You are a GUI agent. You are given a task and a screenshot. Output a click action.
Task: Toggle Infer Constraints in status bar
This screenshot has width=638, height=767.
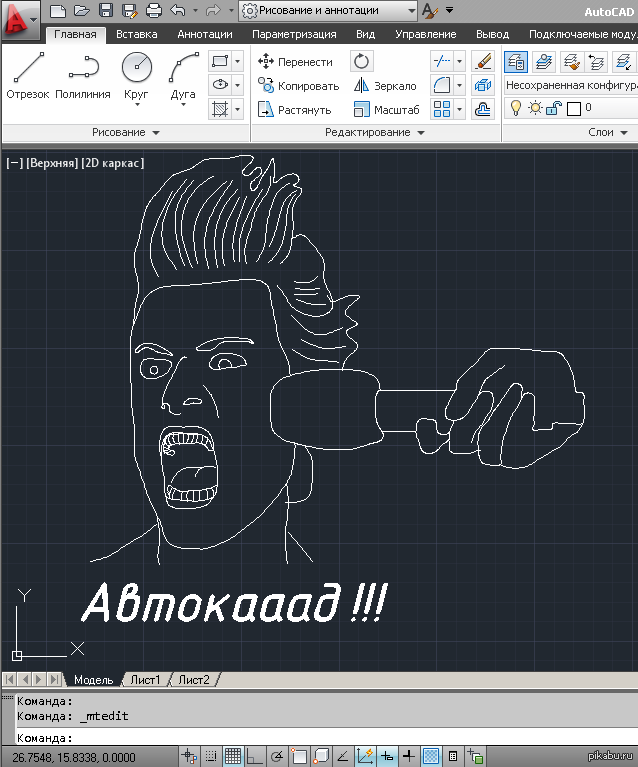coord(189,756)
